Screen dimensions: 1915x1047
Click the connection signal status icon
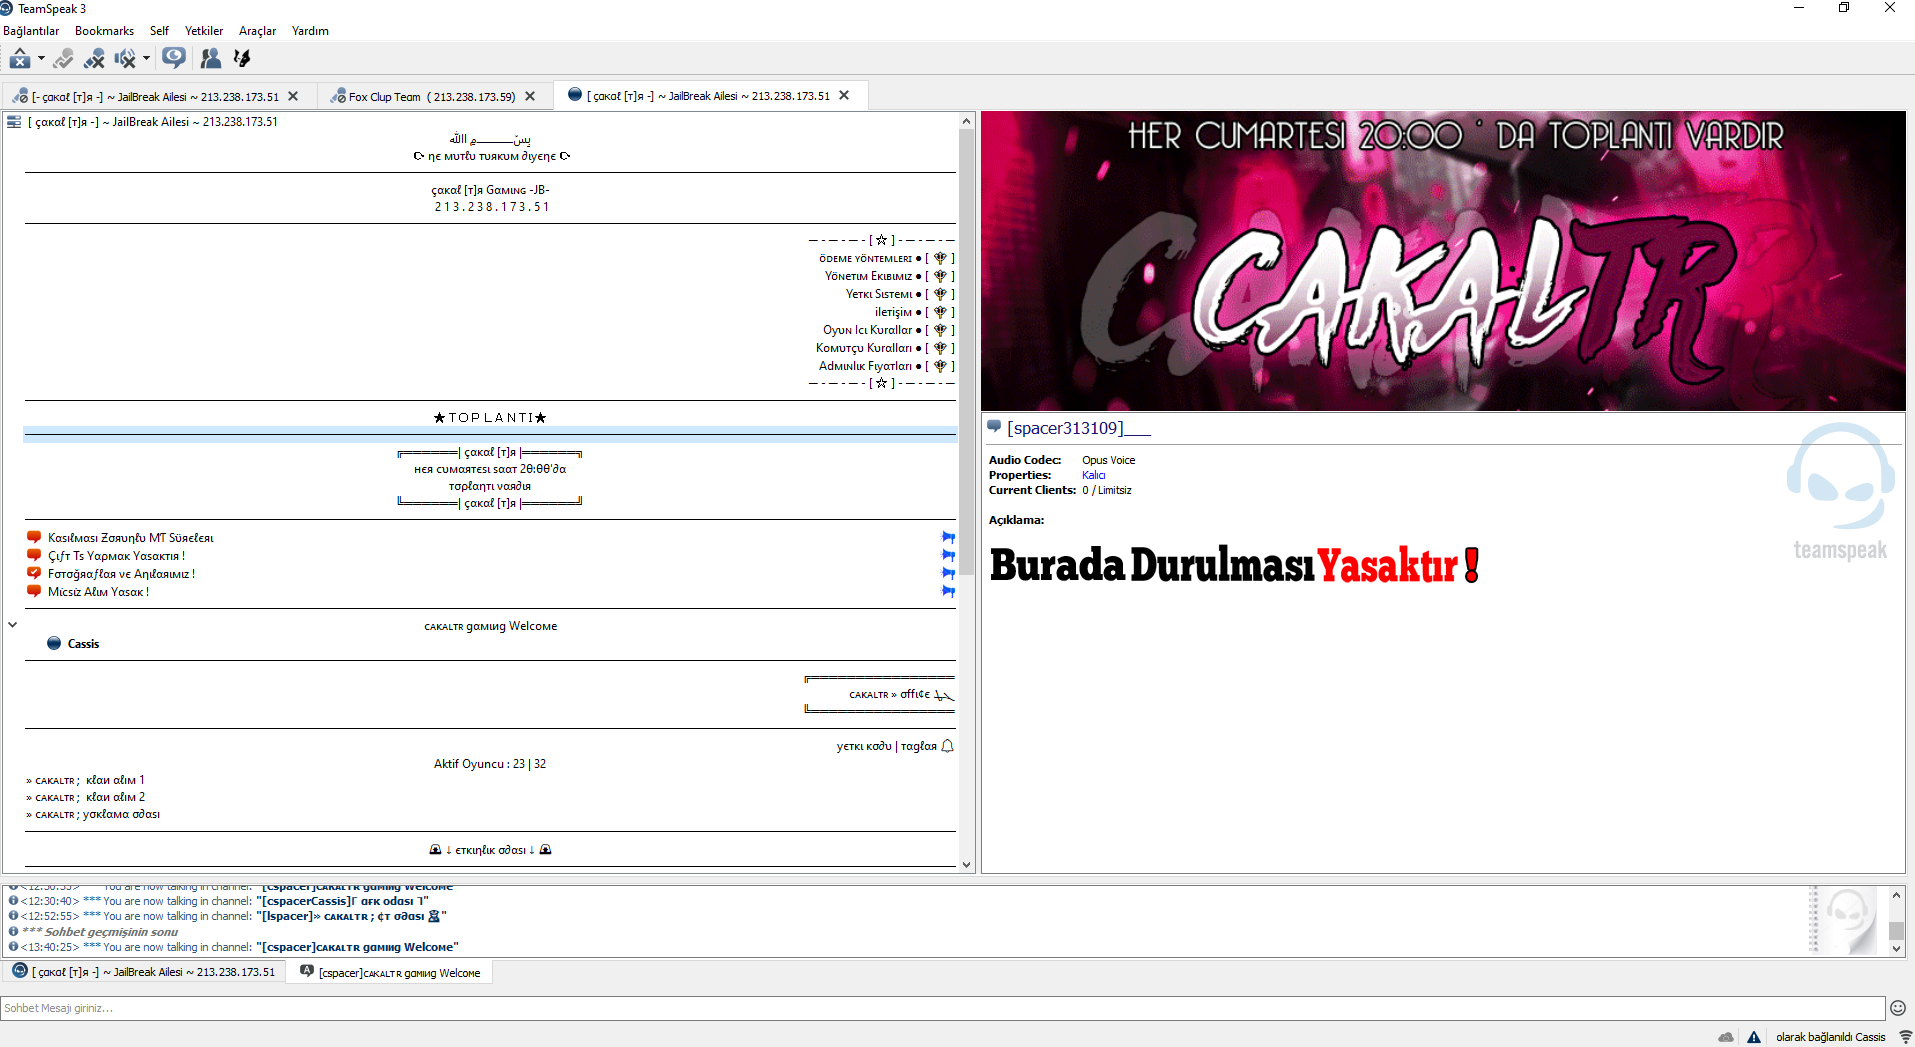(1905, 1037)
